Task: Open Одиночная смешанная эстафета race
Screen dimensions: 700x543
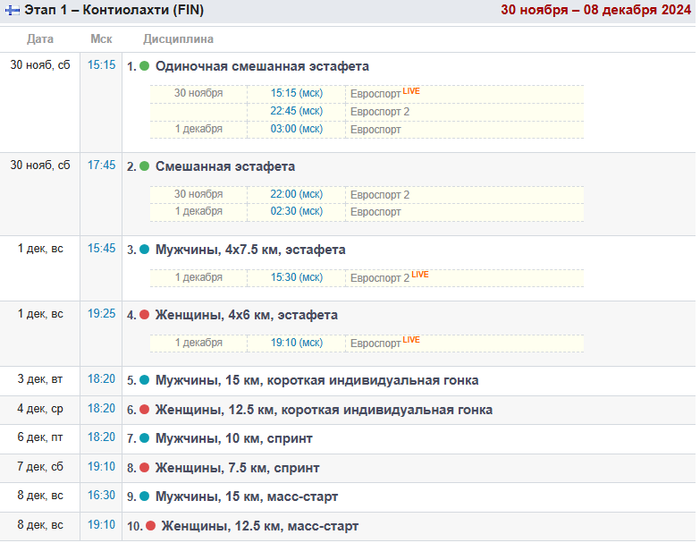Action: pos(262,66)
